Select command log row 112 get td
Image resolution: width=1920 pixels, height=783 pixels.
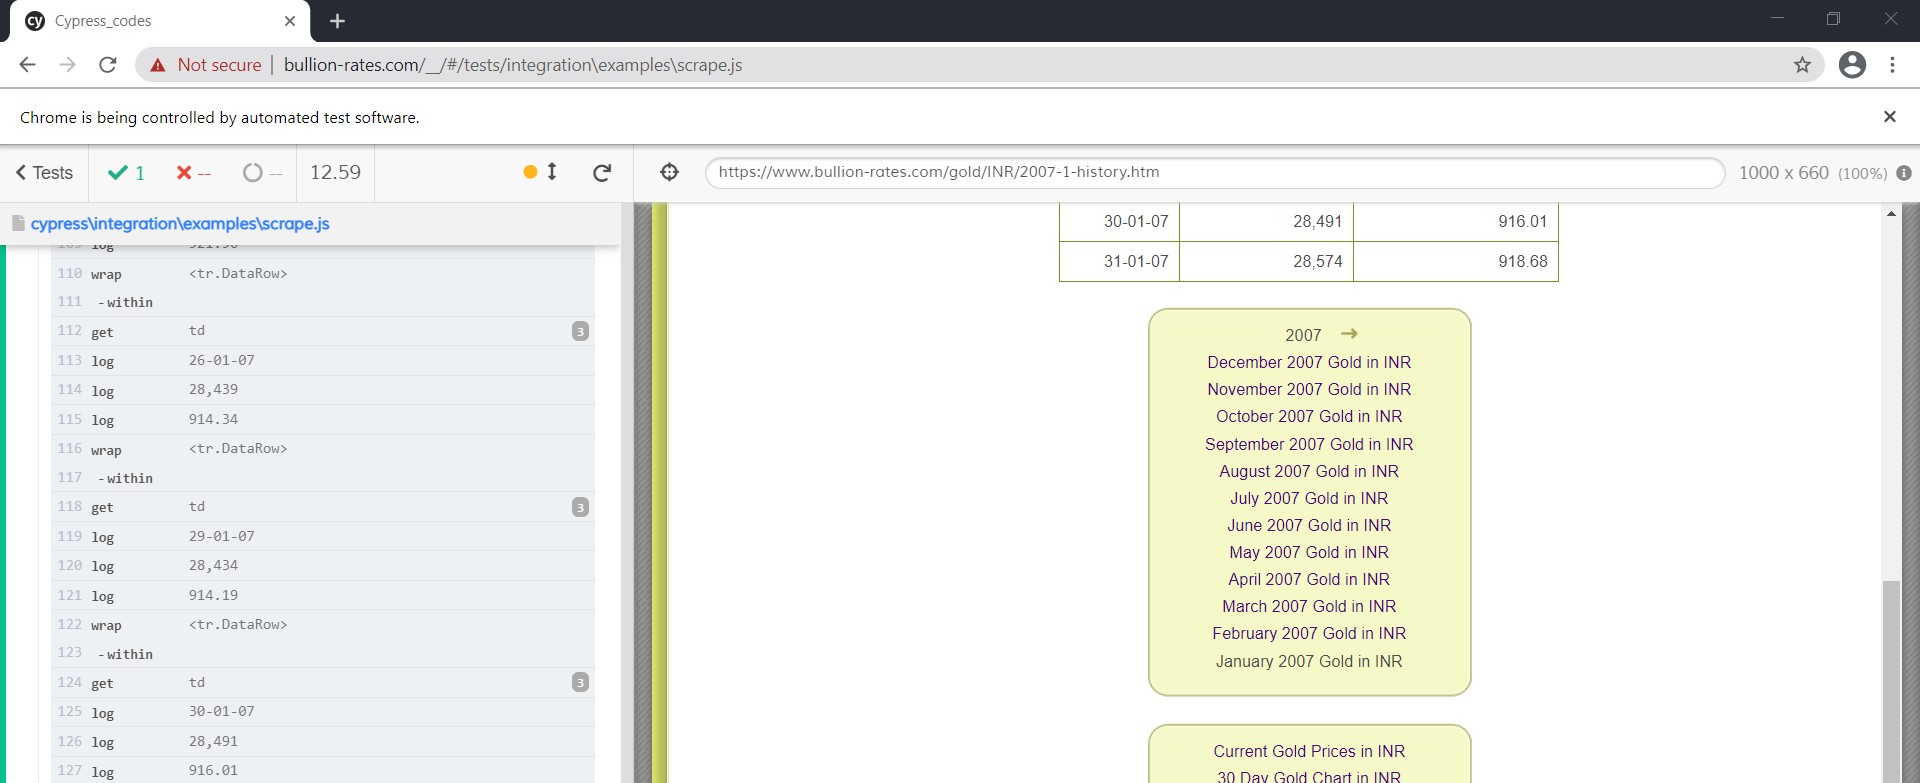(x=323, y=331)
